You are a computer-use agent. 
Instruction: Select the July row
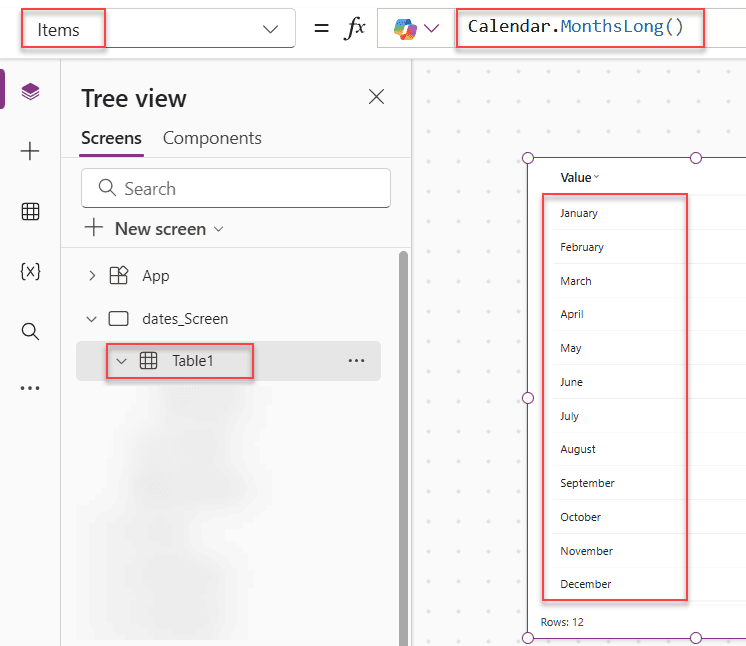(569, 416)
